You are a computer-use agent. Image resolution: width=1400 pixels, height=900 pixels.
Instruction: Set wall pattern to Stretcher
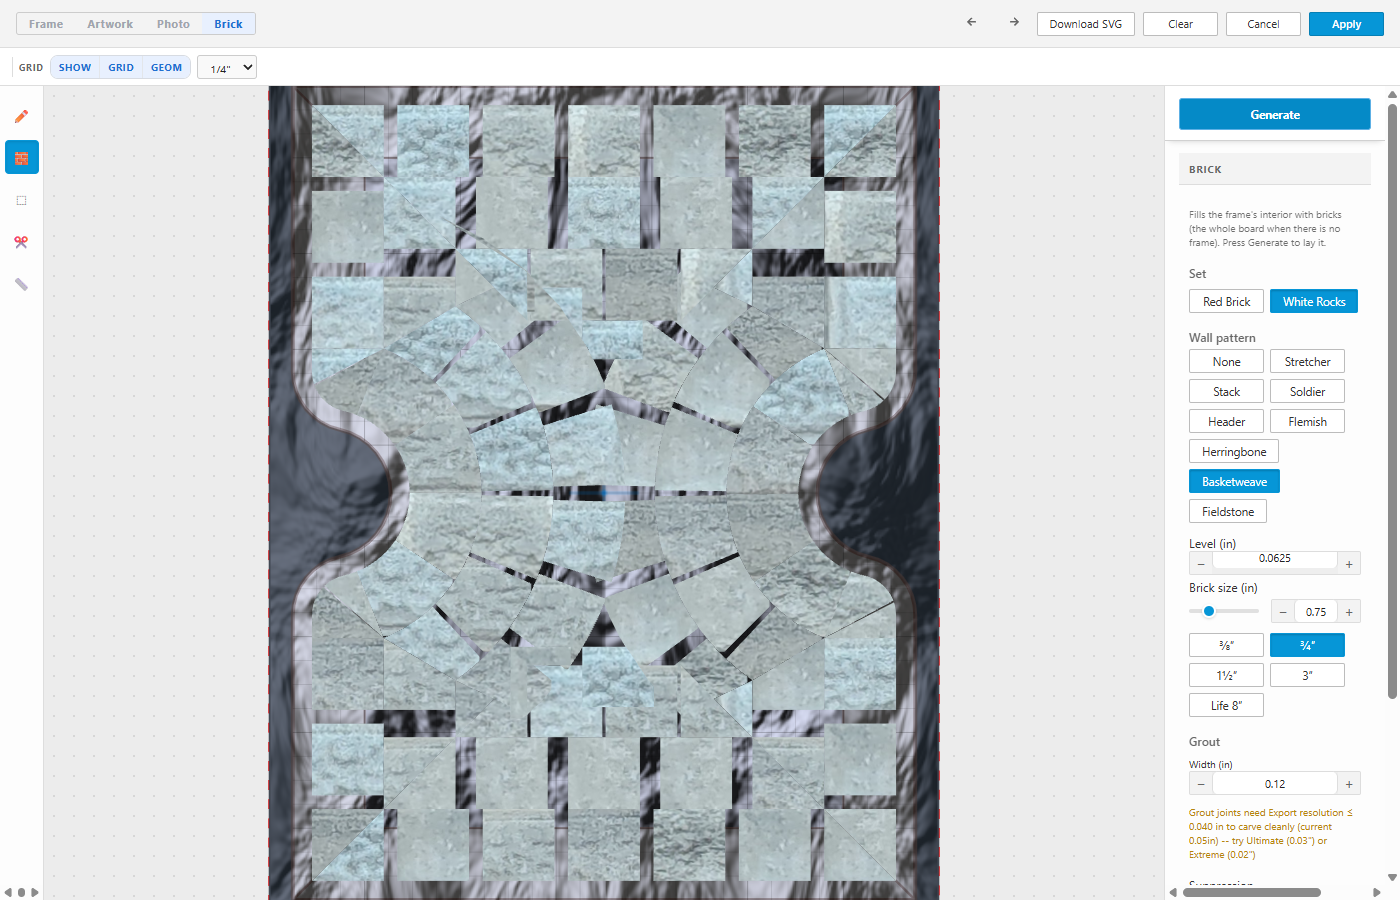(x=1307, y=361)
